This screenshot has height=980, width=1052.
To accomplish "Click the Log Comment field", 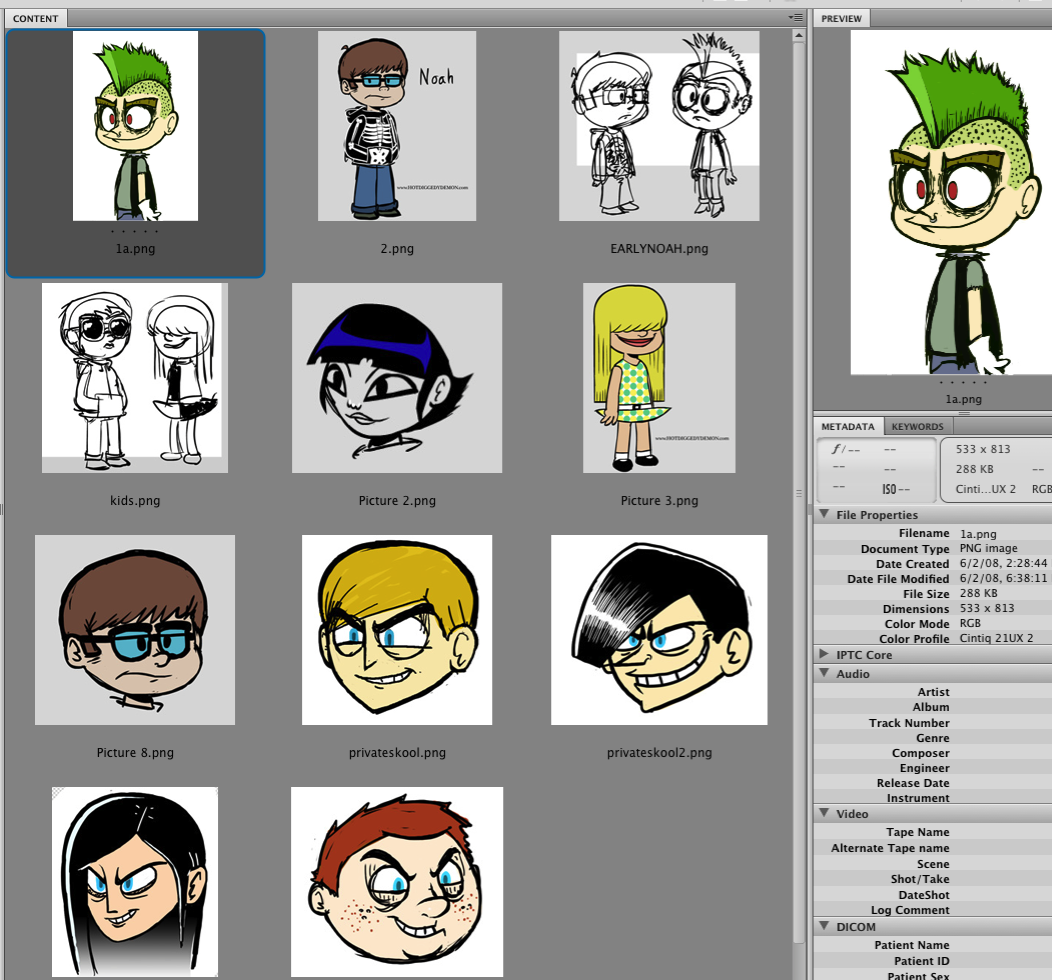I will point(933,910).
